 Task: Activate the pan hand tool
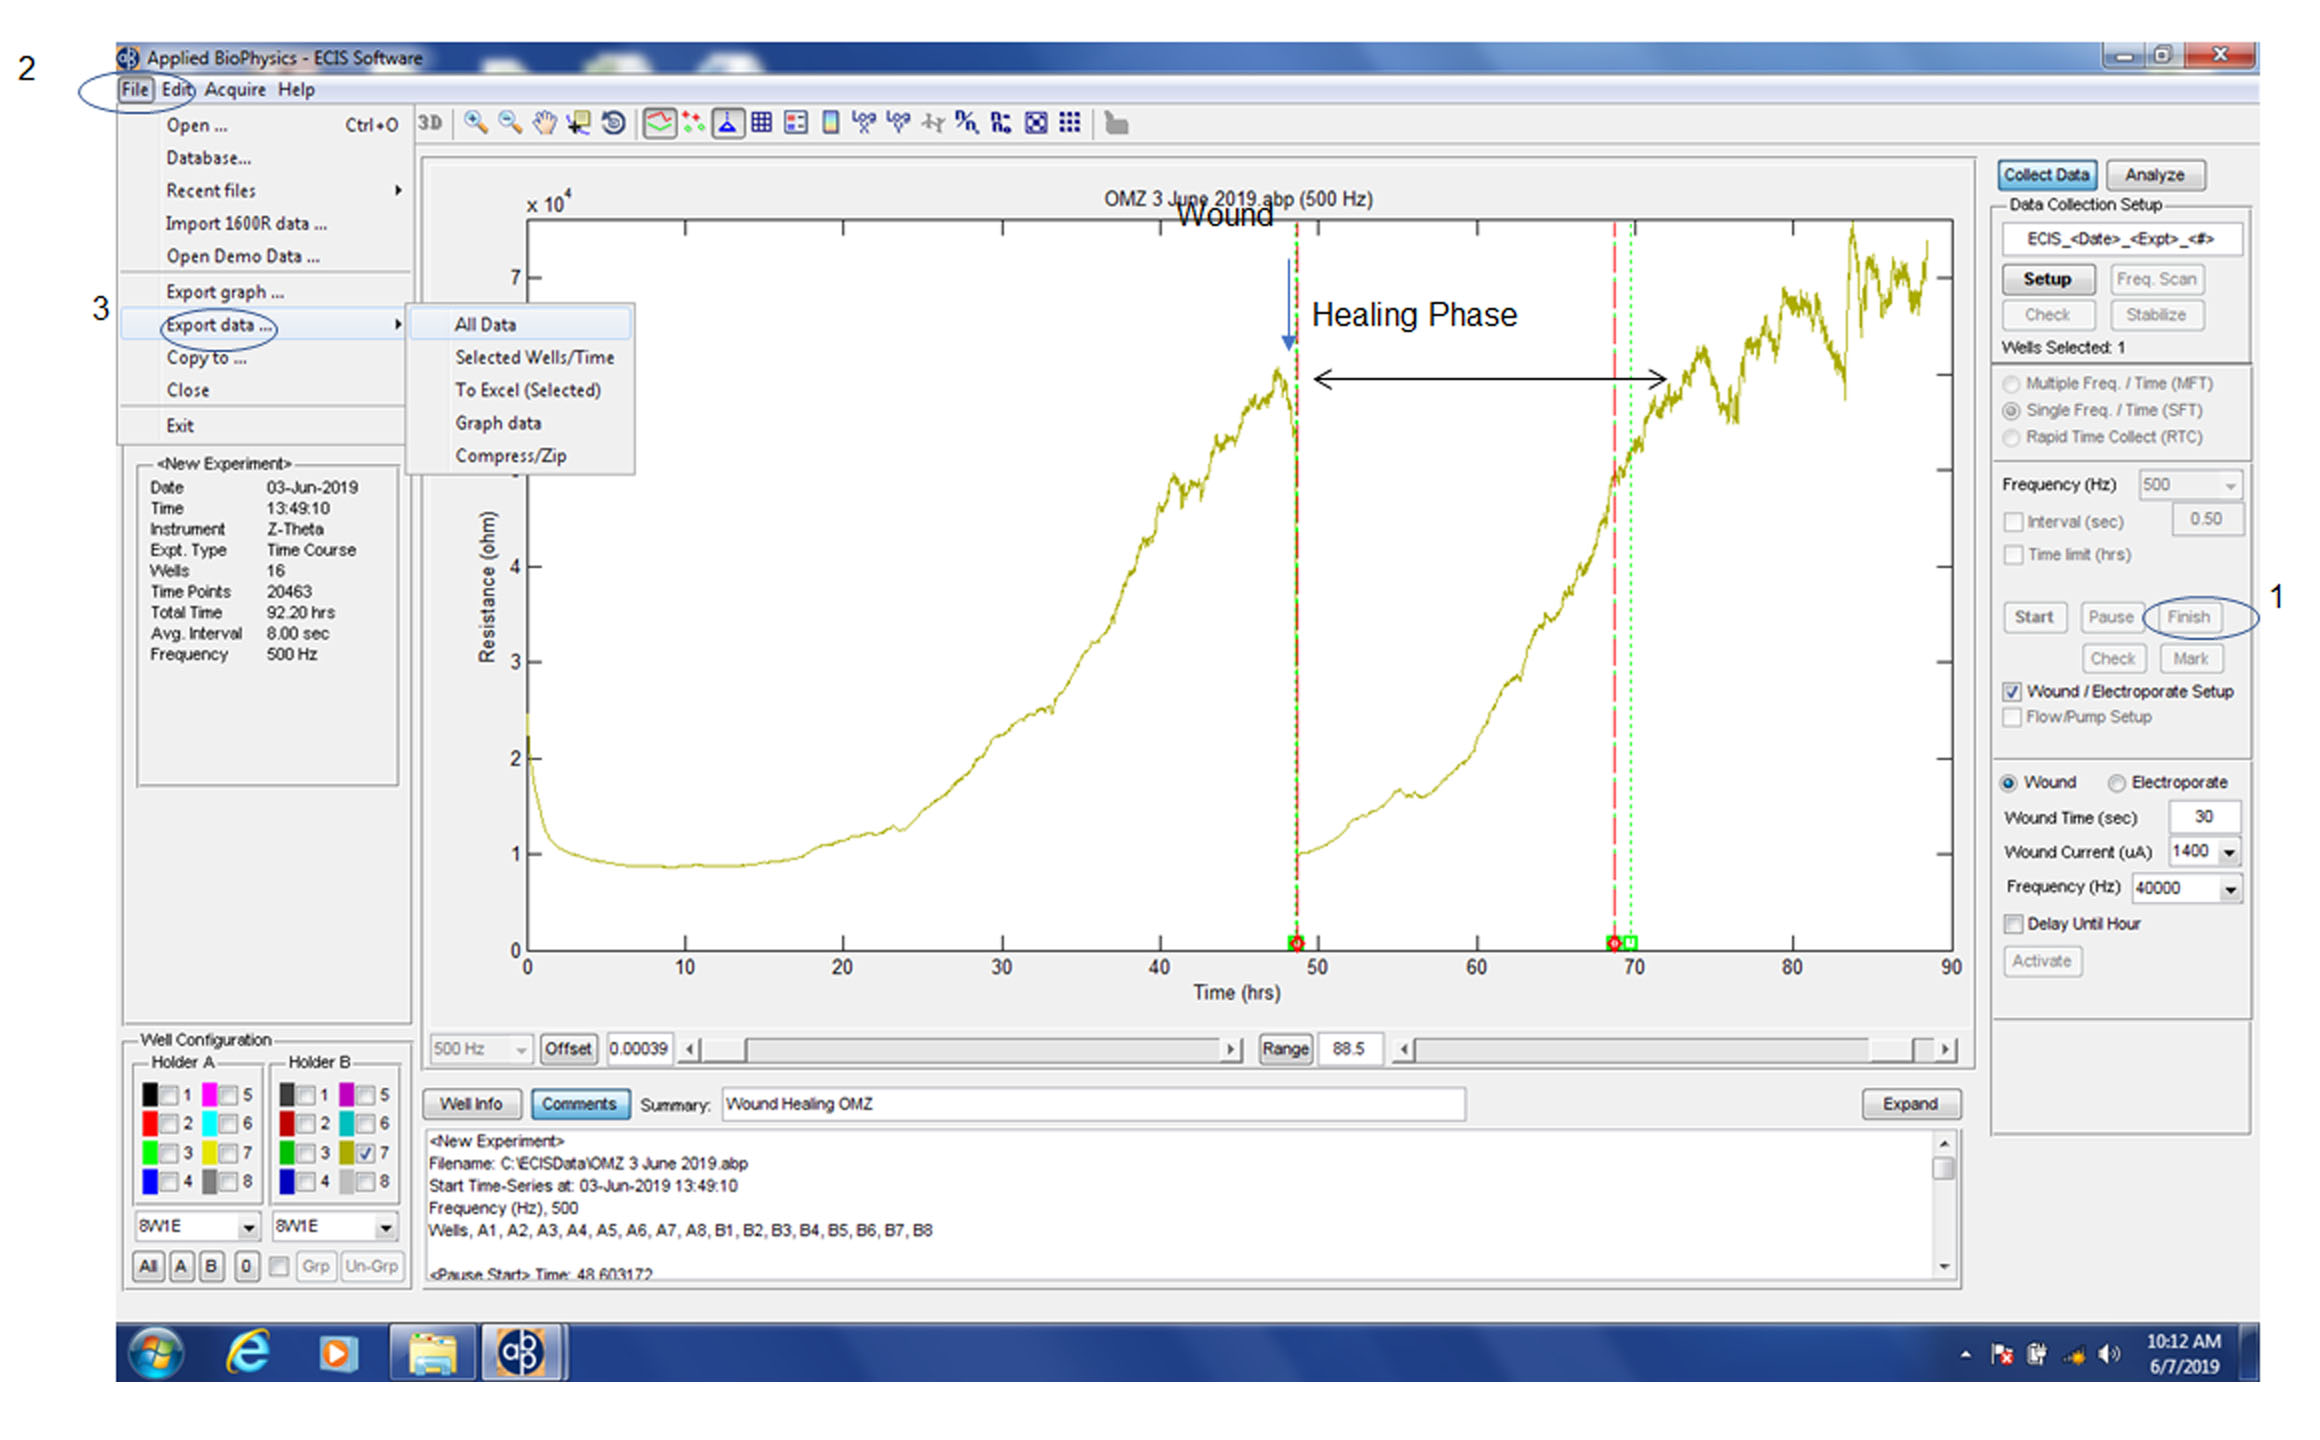pyautogui.click(x=544, y=123)
